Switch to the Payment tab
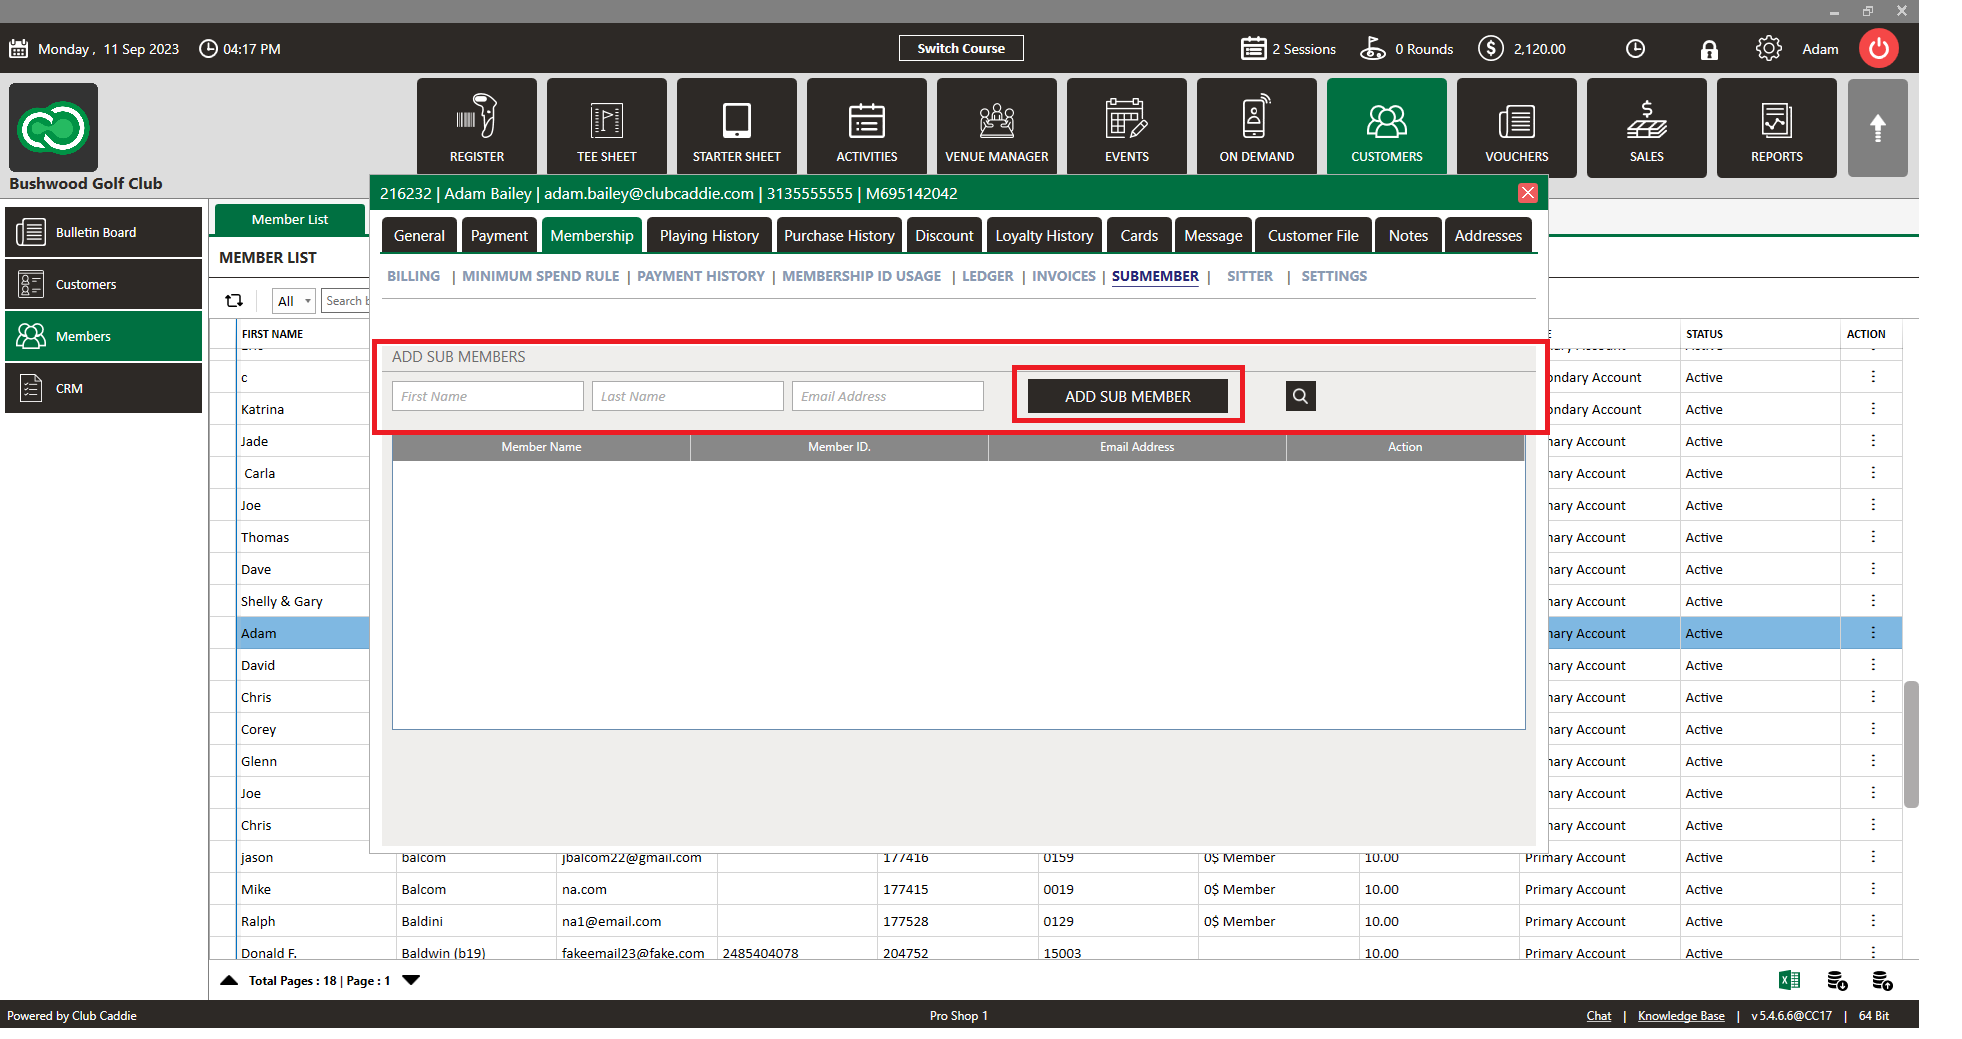This screenshot has width=1962, height=1039. (499, 235)
